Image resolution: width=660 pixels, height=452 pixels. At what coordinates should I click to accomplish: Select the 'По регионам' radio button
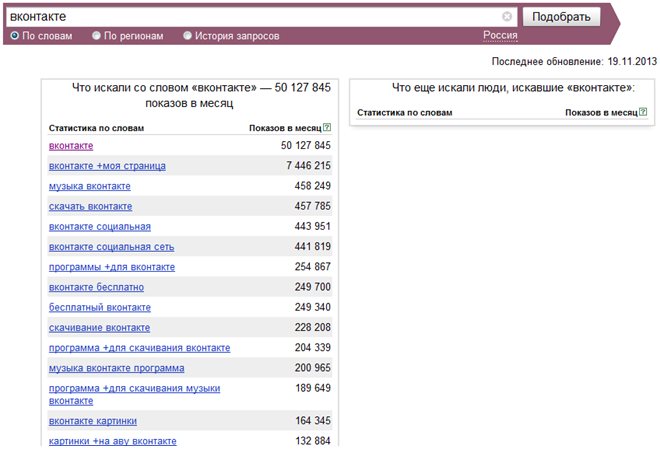(96, 36)
